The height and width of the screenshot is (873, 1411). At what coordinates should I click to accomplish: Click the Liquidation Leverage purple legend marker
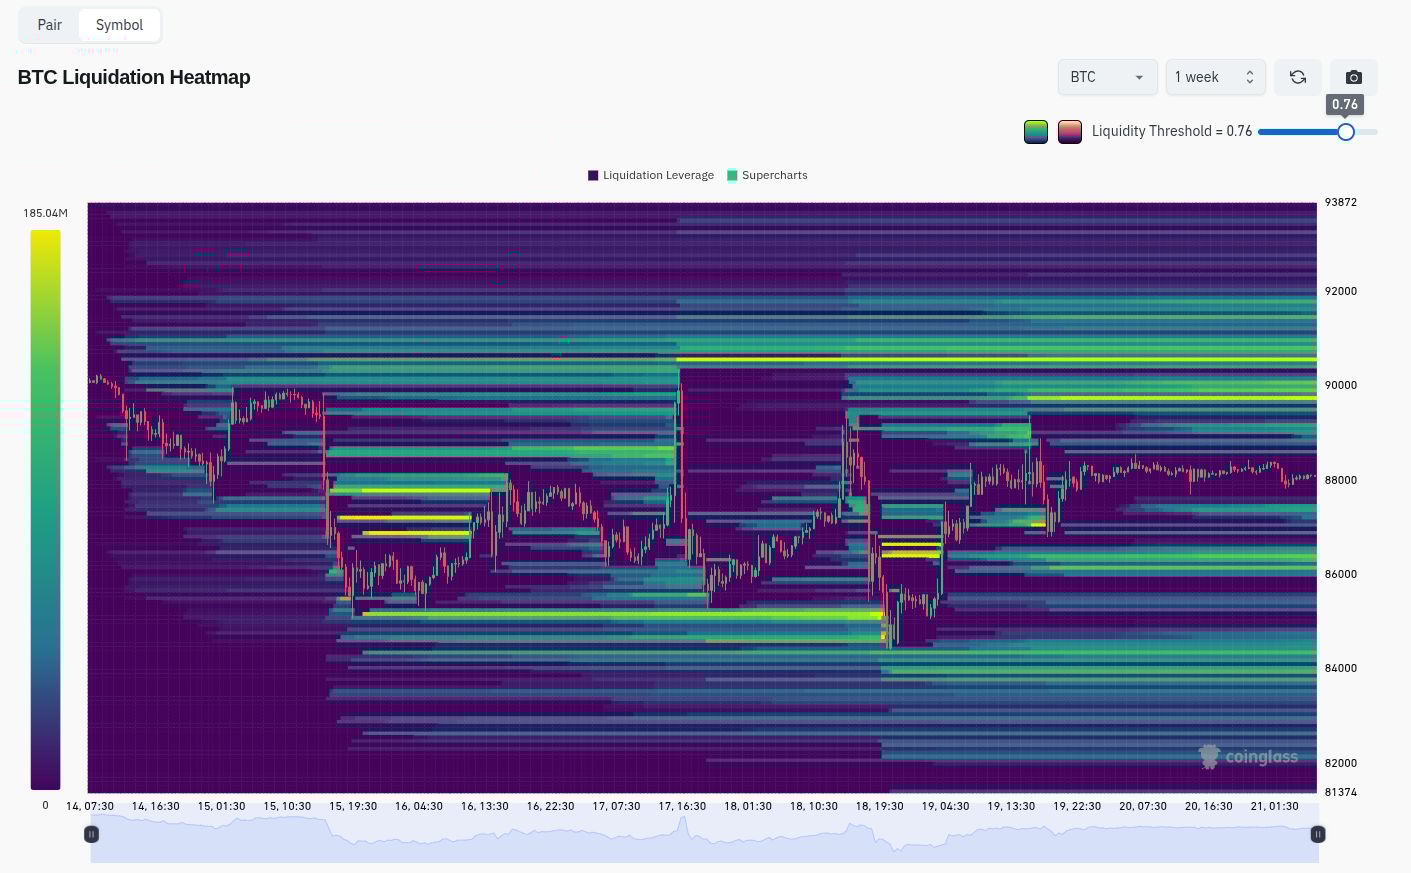pos(593,175)
